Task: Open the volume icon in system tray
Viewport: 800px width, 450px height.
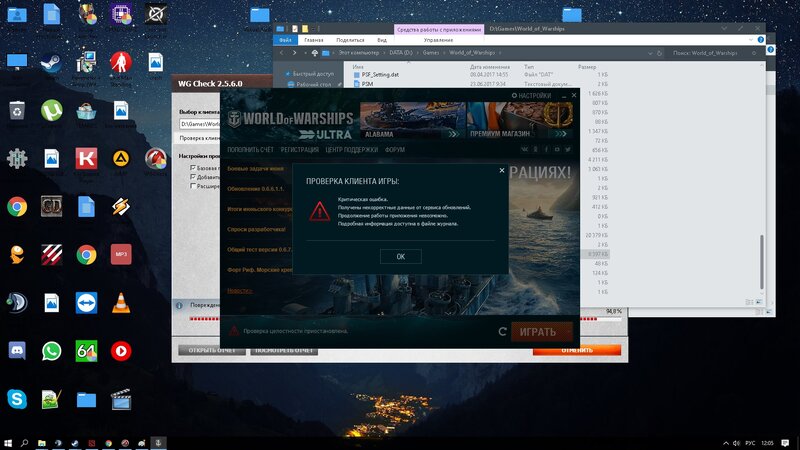Action: coord(736,443)
